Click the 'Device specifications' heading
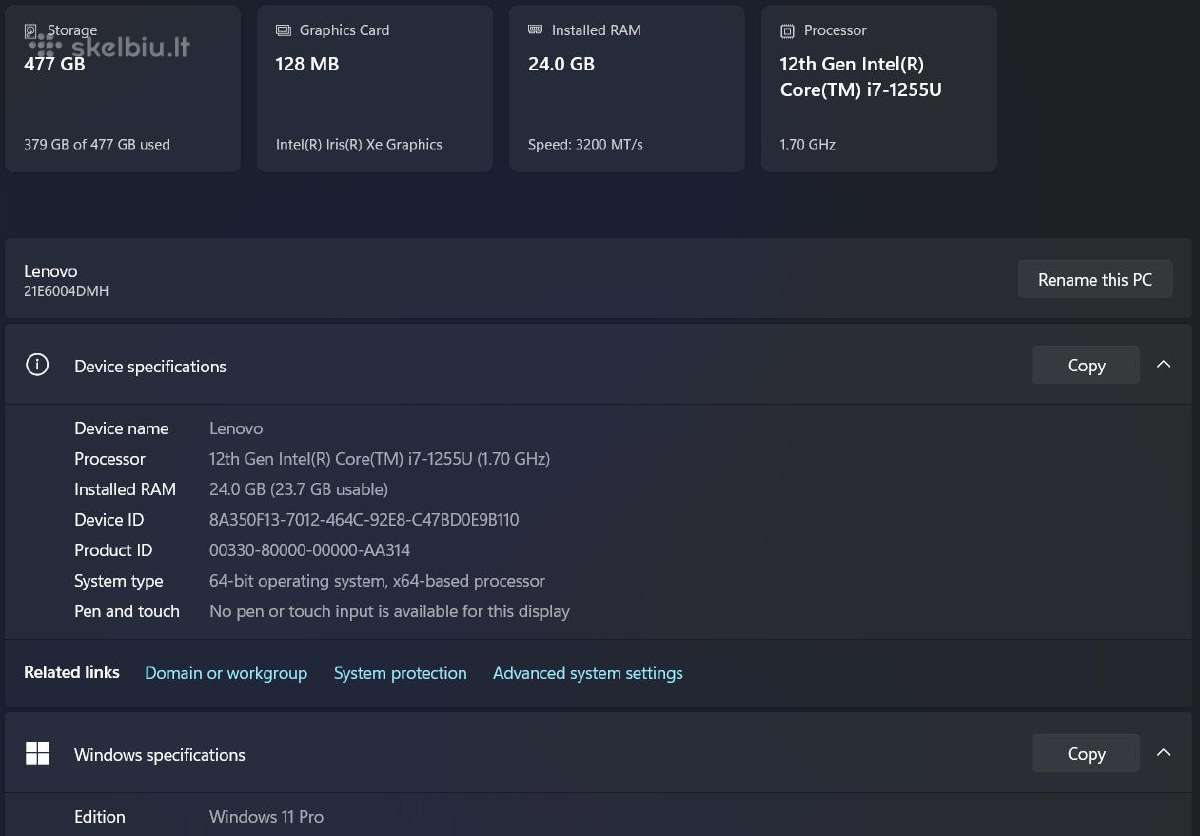The height and width of the screenshot is (836, 1200). pos(150,366)
